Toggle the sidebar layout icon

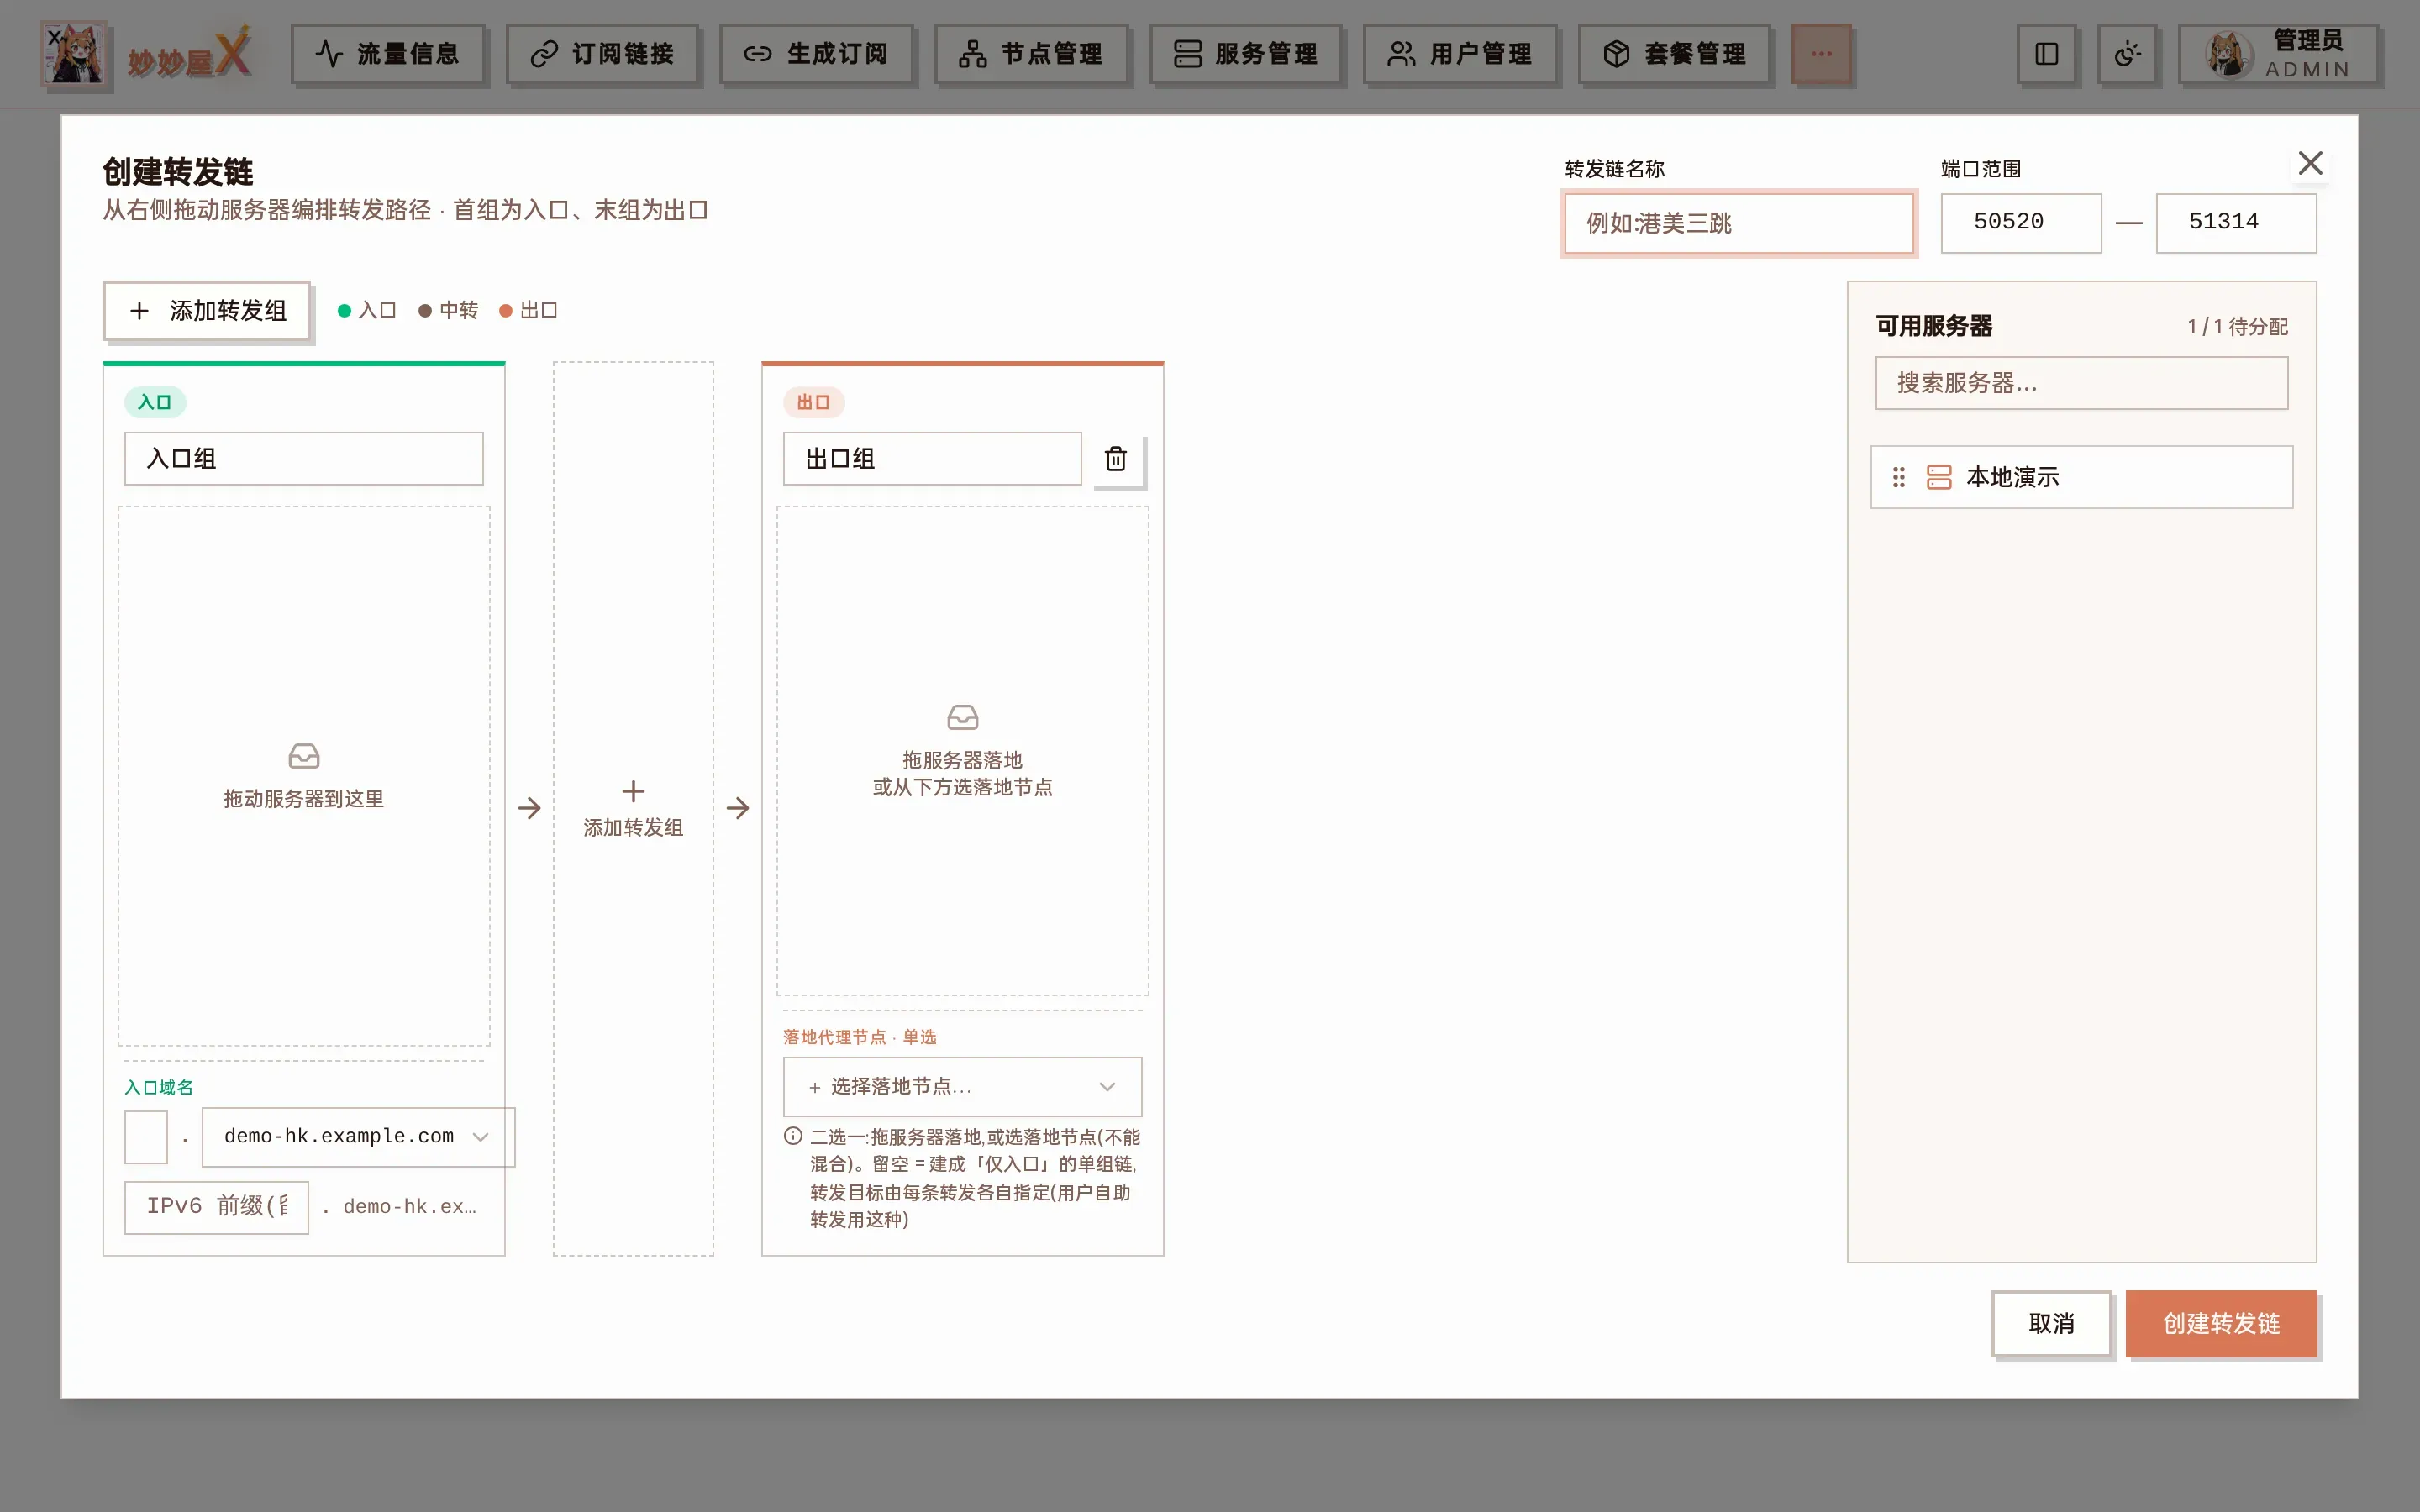point(2046,54)
